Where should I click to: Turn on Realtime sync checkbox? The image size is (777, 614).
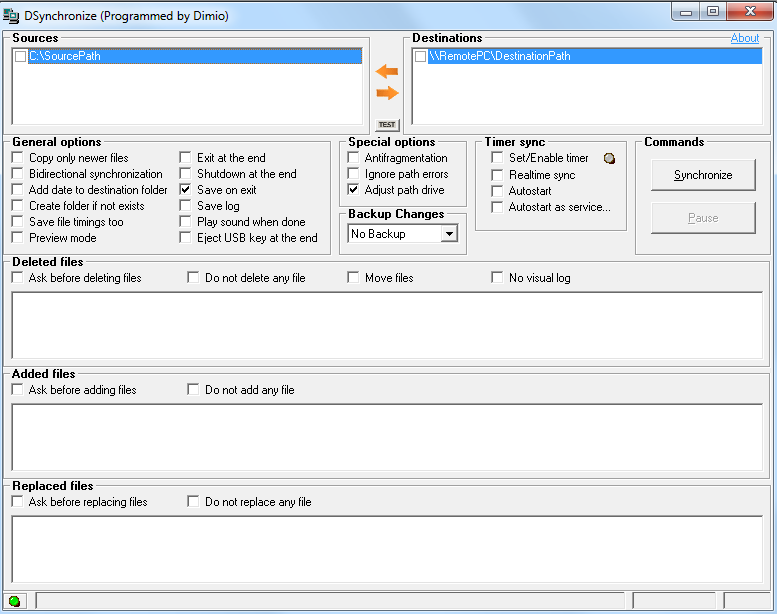tap(497, 175)
